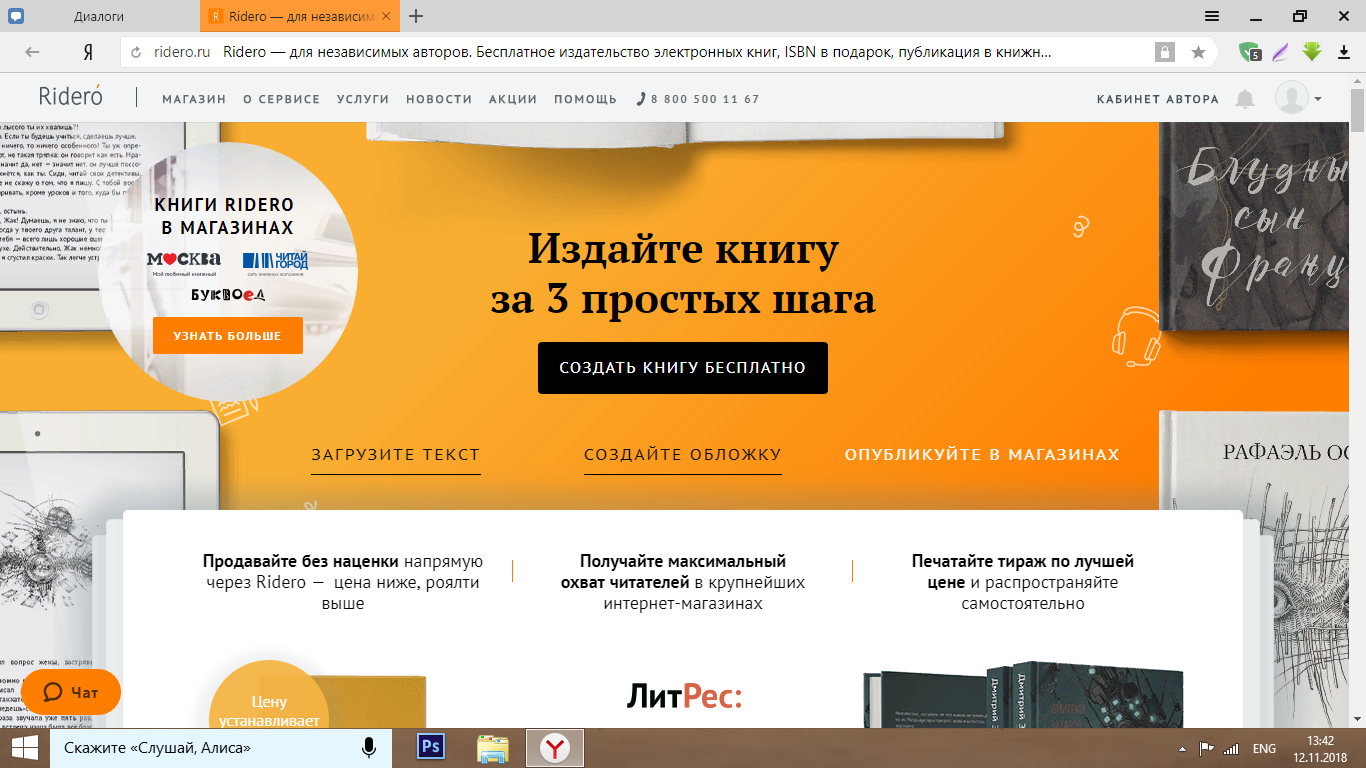Open the browser hamburger menu
The image size is (1366, 768).
click(x=1211, y=16)
